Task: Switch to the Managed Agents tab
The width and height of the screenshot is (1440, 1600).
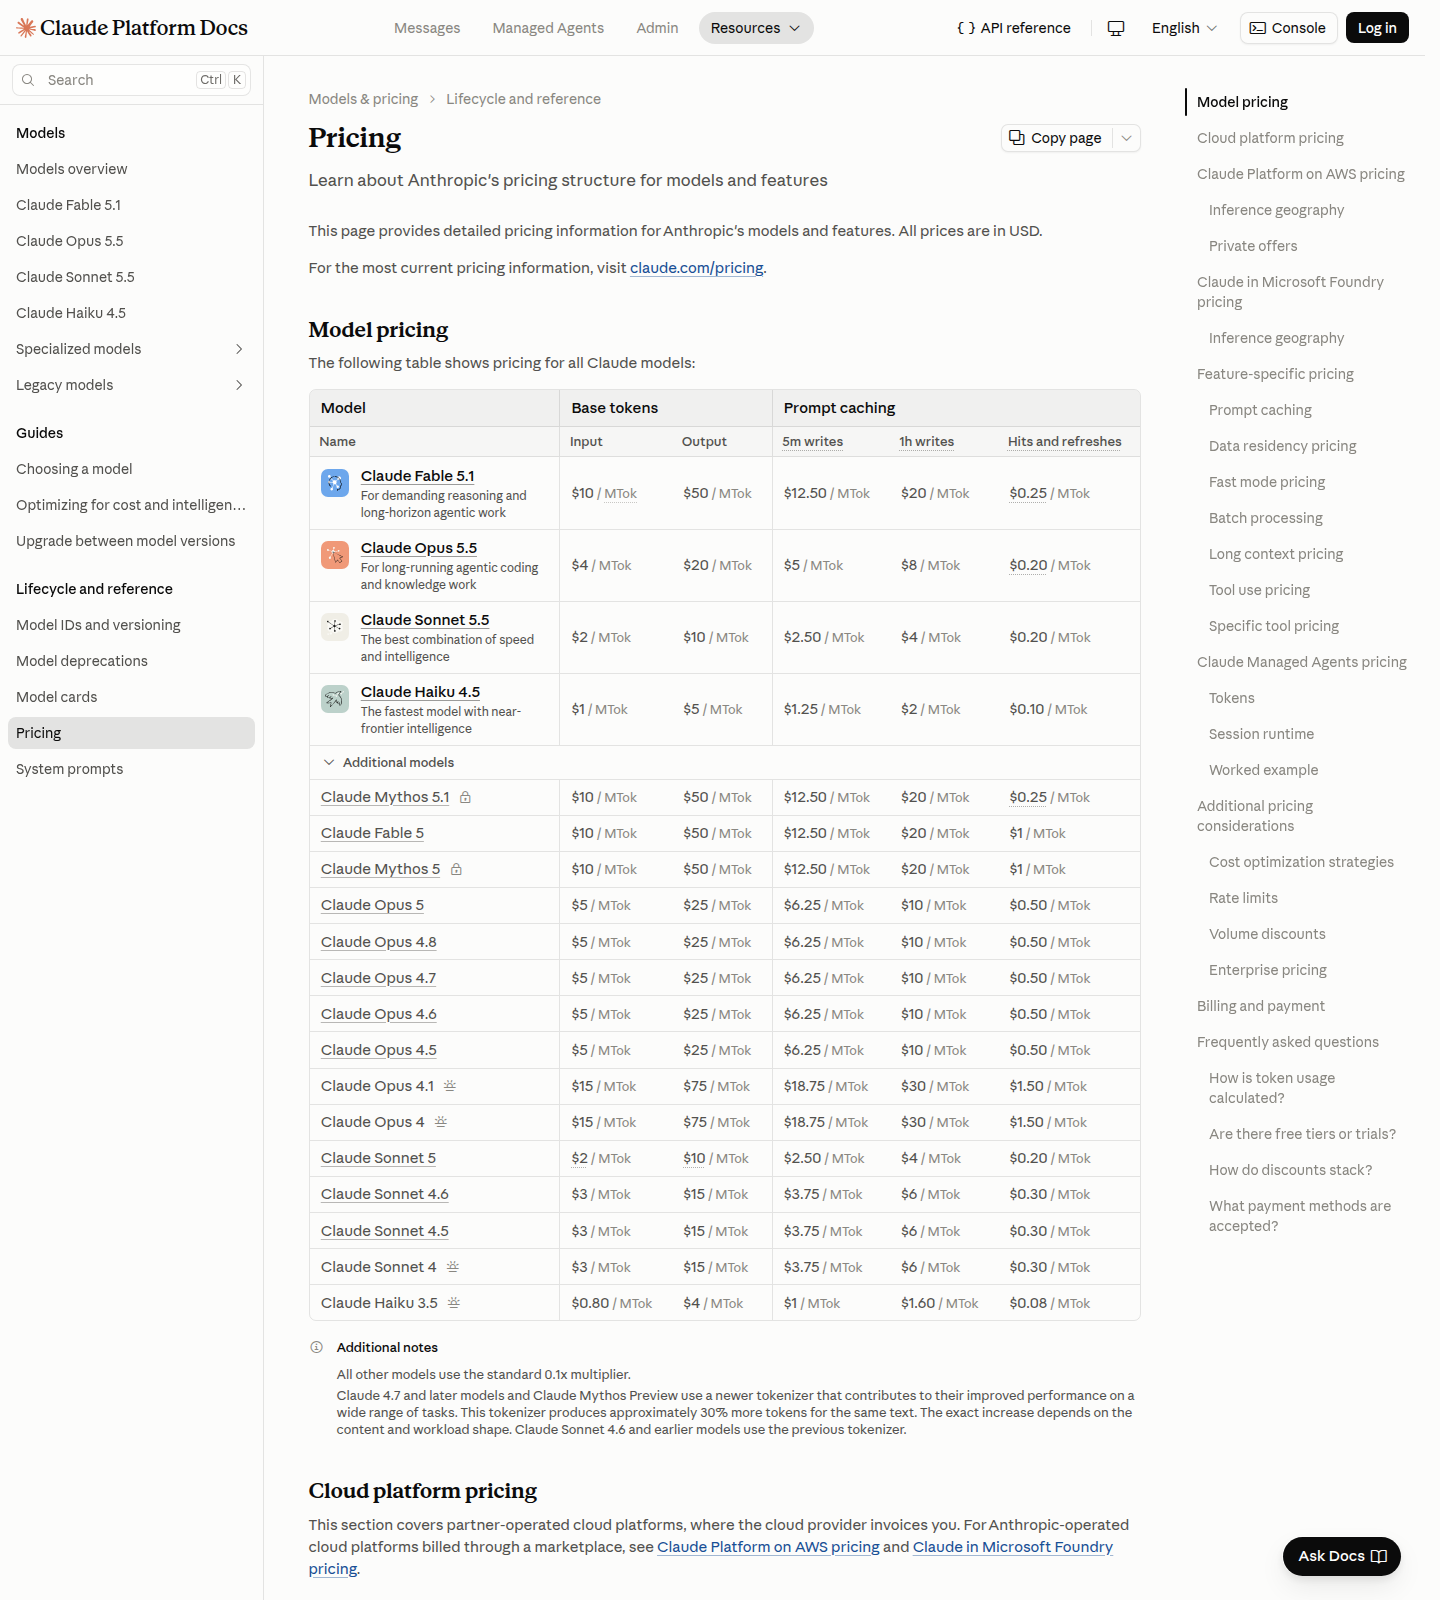Action: pos(548,28)
